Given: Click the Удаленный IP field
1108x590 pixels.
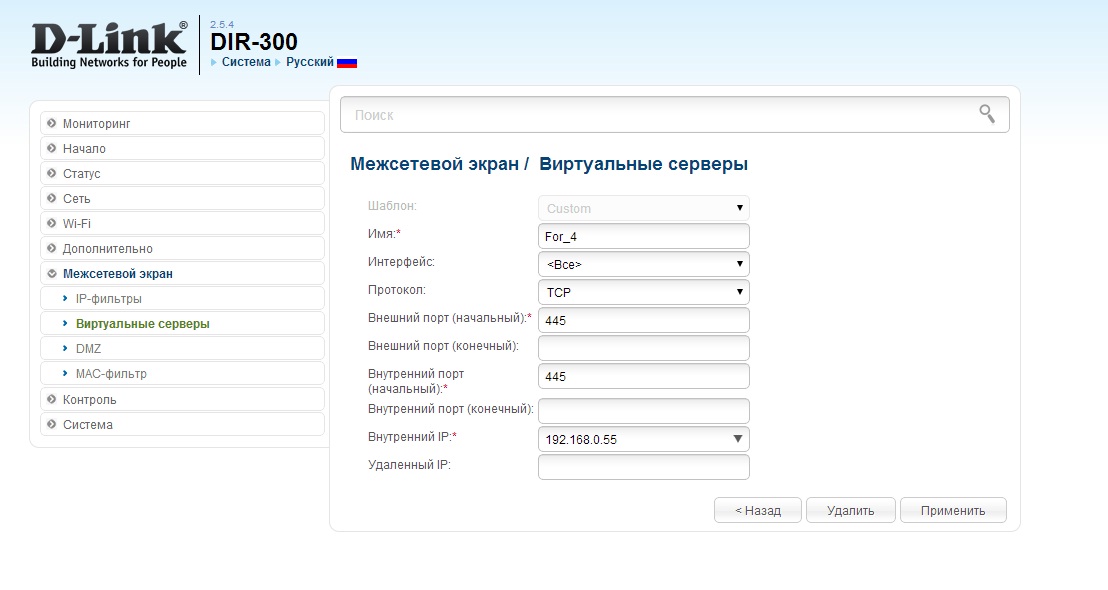Looking at the screenshot, I should click(644, 466).
